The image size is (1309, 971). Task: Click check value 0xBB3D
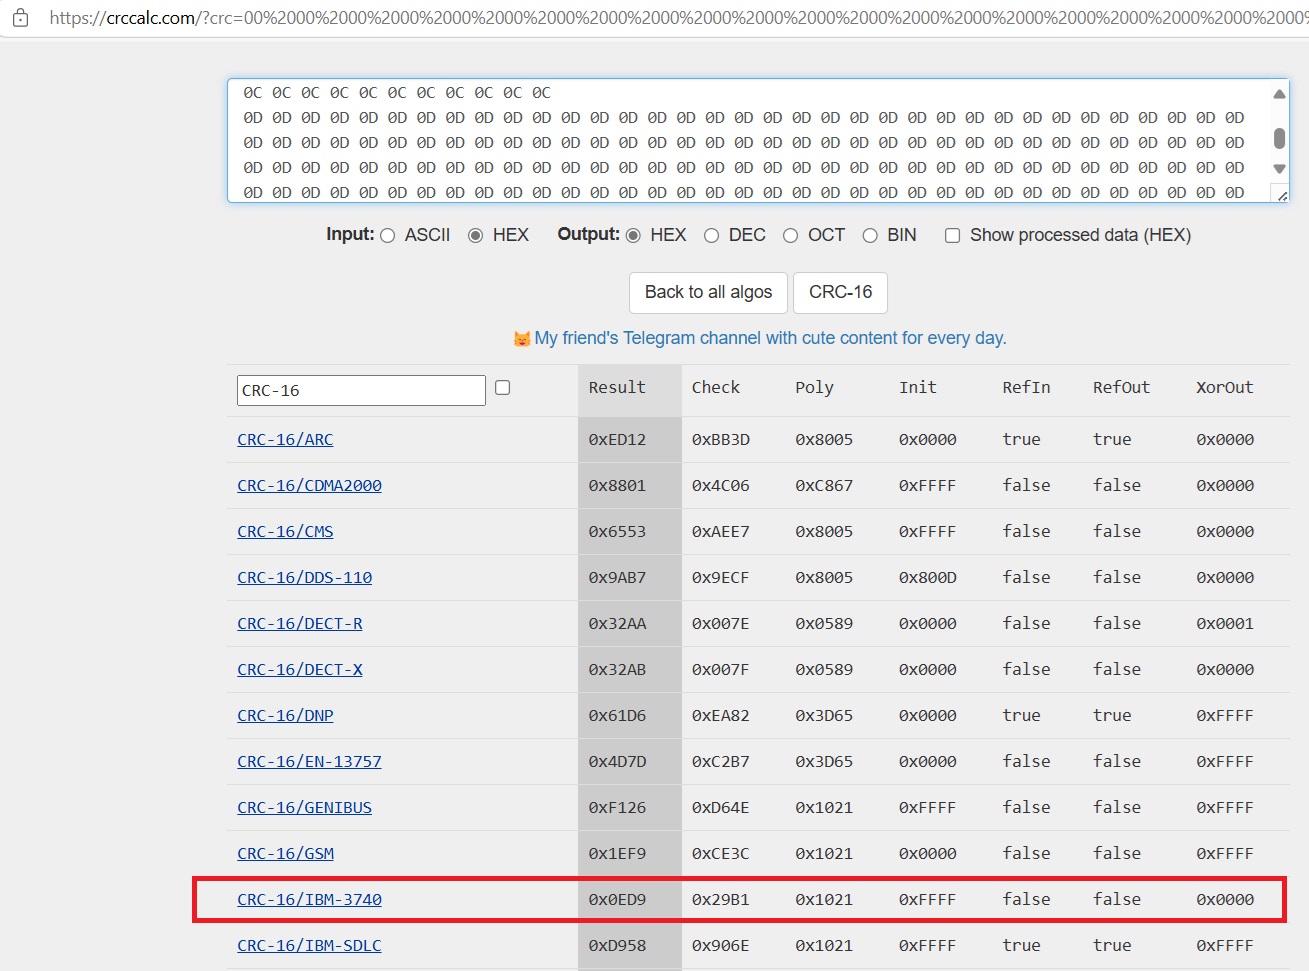(721, 439)
